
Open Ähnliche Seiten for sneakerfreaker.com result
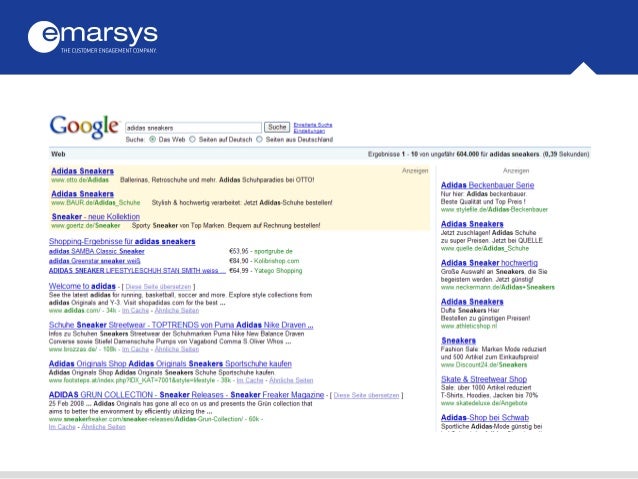103,427
